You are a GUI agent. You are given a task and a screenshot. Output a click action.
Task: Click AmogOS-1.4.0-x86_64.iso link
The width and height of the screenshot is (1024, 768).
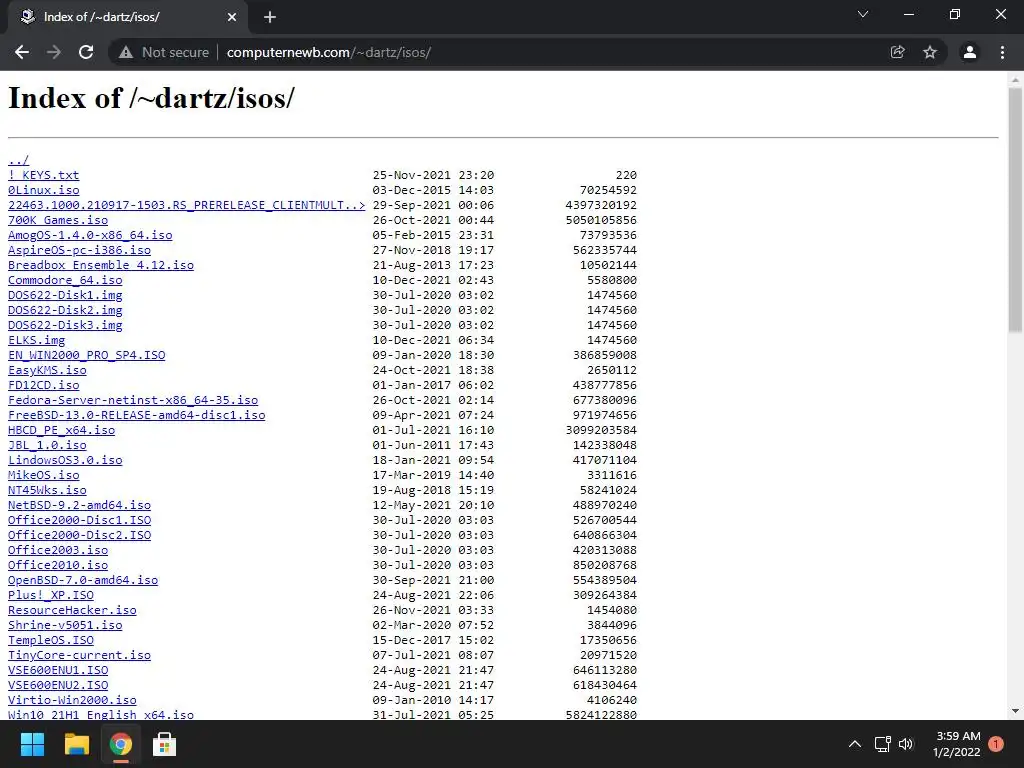point(90,235)
